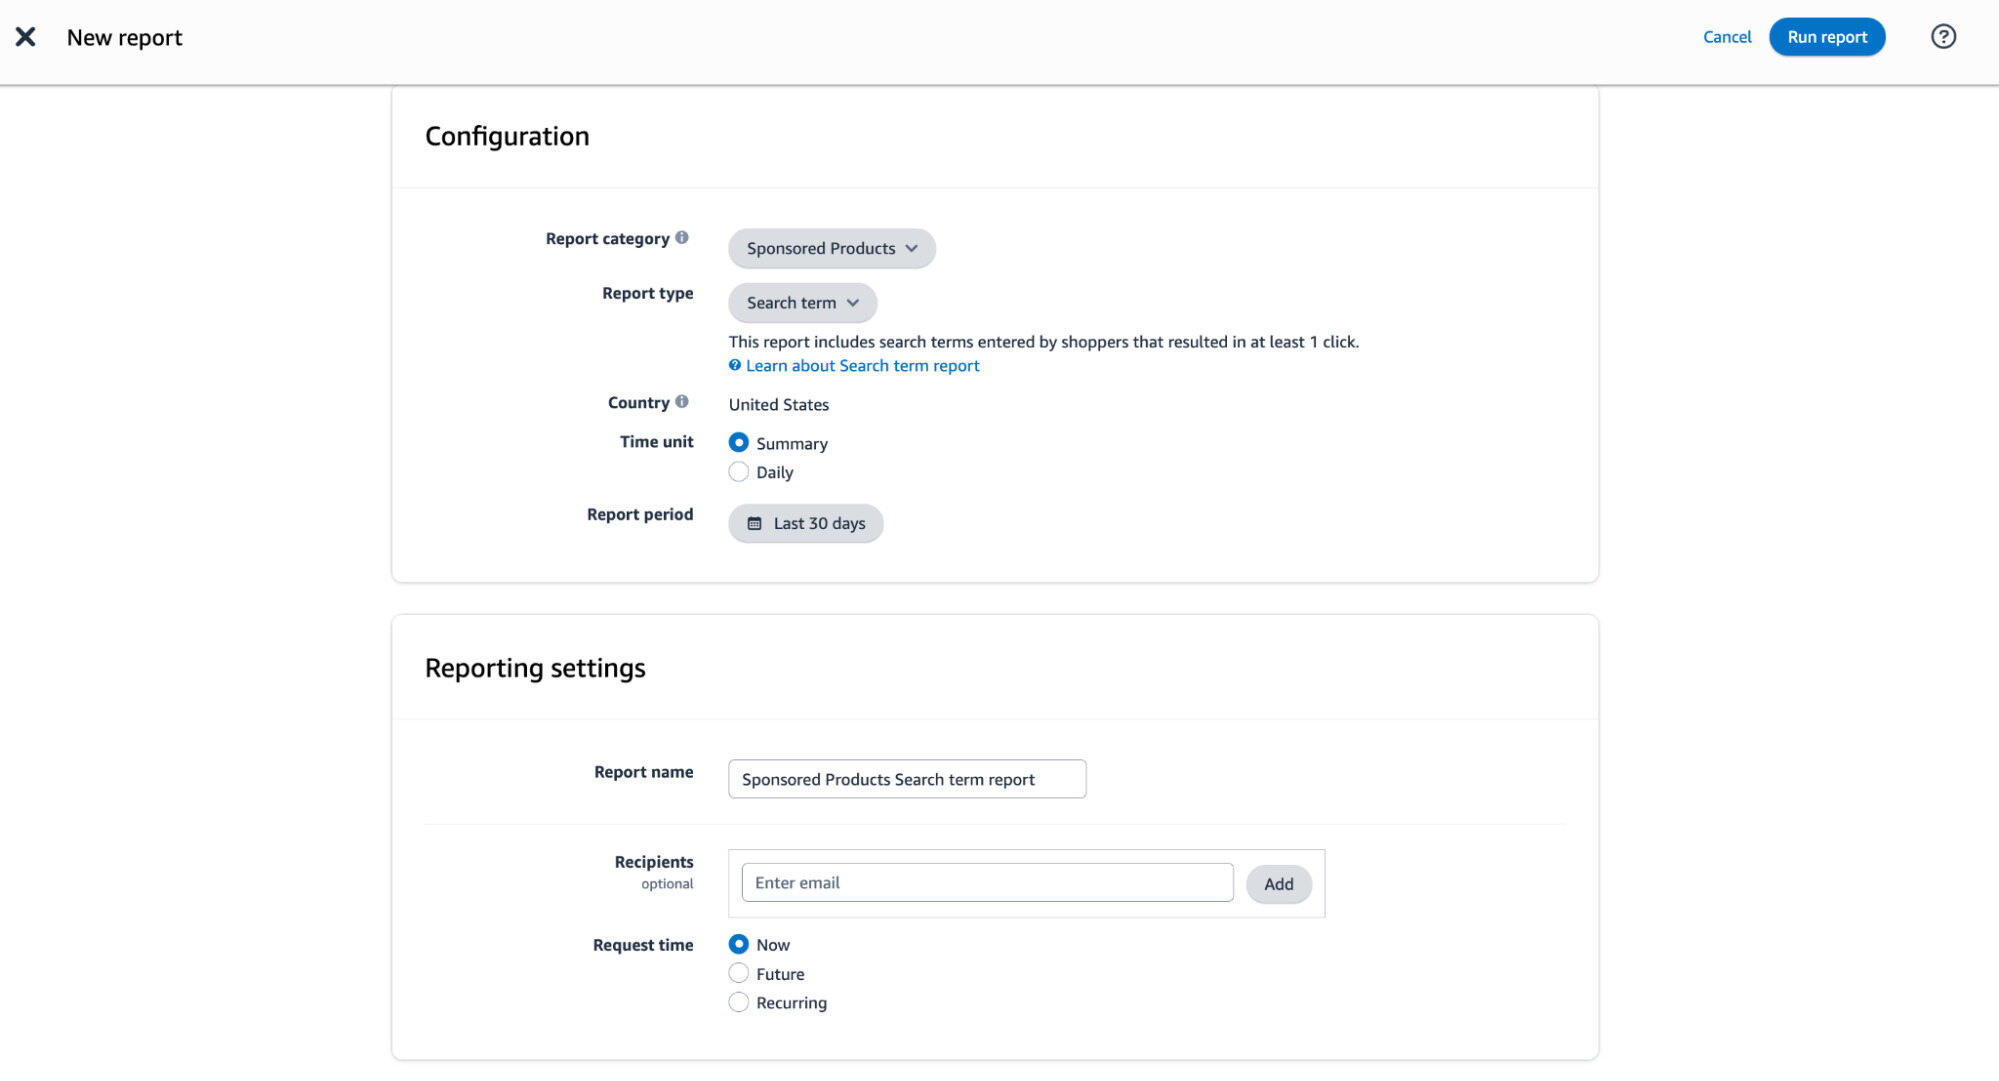Image resolution: width=1999 pixels, height=1081 pixels.
Task: Open Learn about Search term report link
Action: pyautogui.click(x=862, y=366)
